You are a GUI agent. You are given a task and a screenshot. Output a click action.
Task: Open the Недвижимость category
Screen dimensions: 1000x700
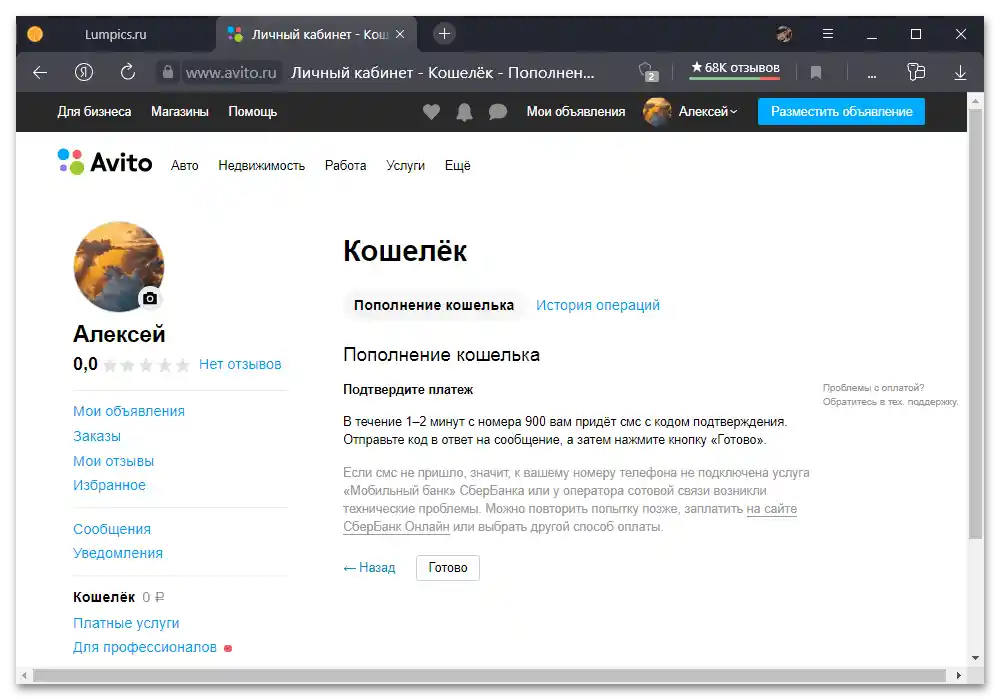tap(261, 166)
